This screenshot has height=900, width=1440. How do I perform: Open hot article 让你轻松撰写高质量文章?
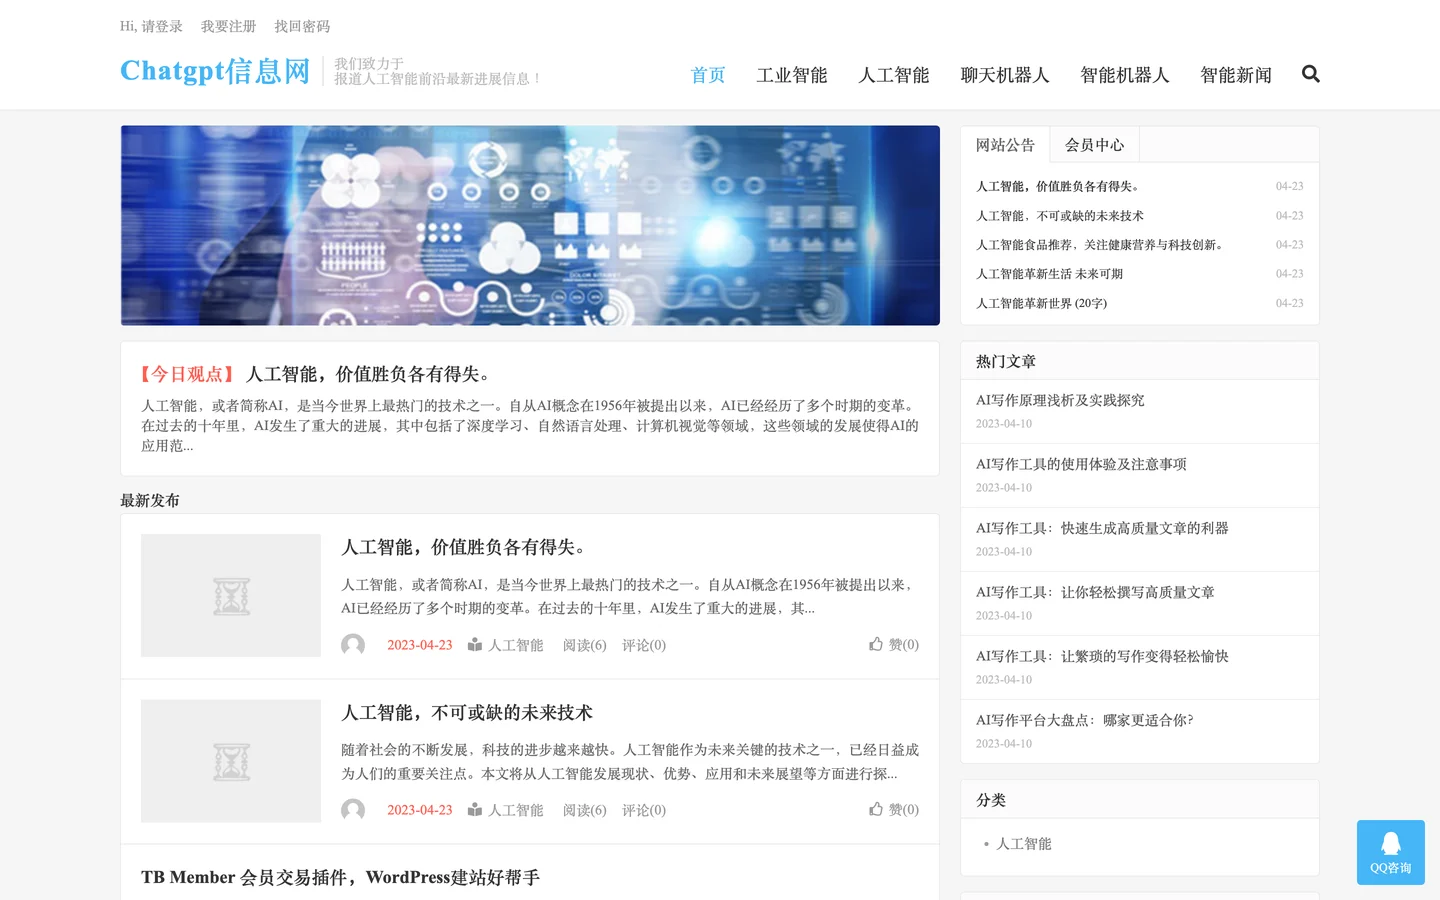(1095, 592)
